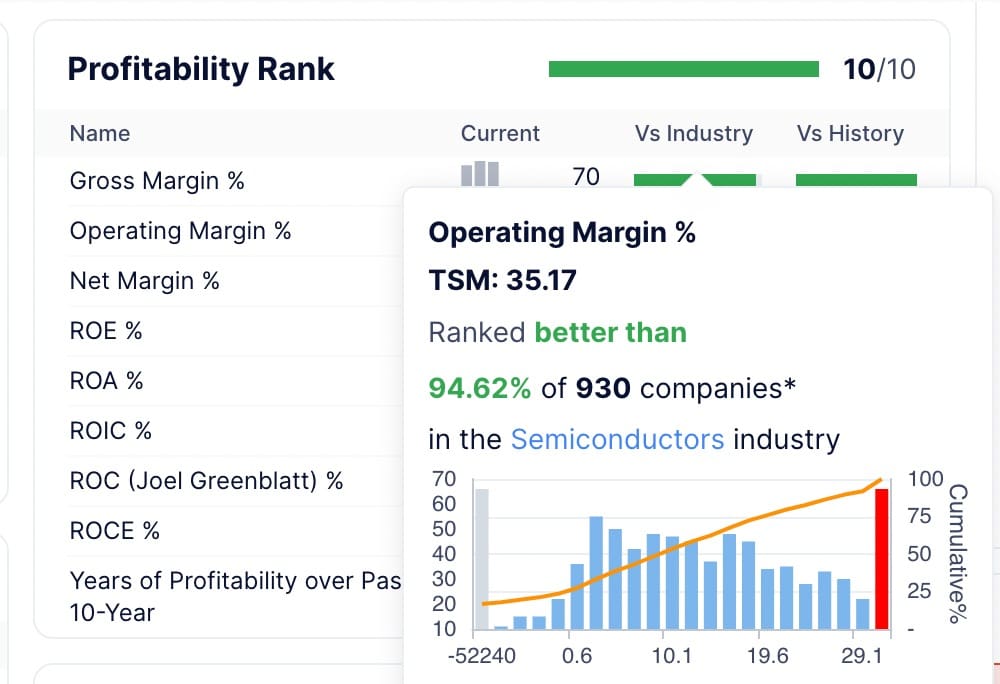Select the Gross Margin % row label

pos(157,180)
